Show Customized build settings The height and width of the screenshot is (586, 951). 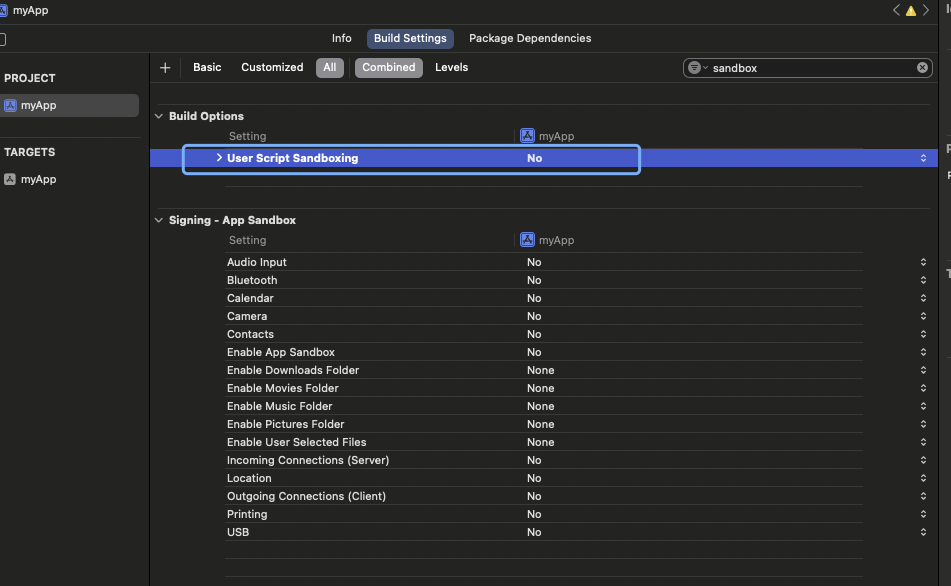click(272, 67)
